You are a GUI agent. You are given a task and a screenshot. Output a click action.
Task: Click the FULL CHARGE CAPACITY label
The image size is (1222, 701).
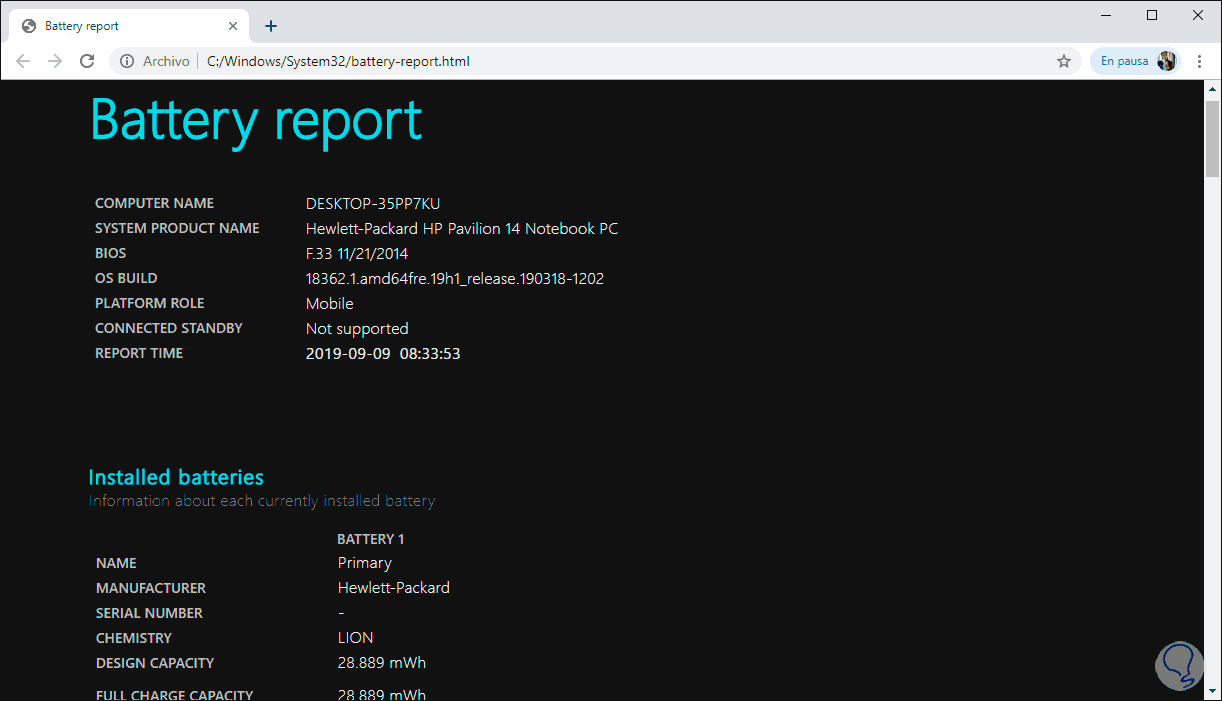coord(175,695)
